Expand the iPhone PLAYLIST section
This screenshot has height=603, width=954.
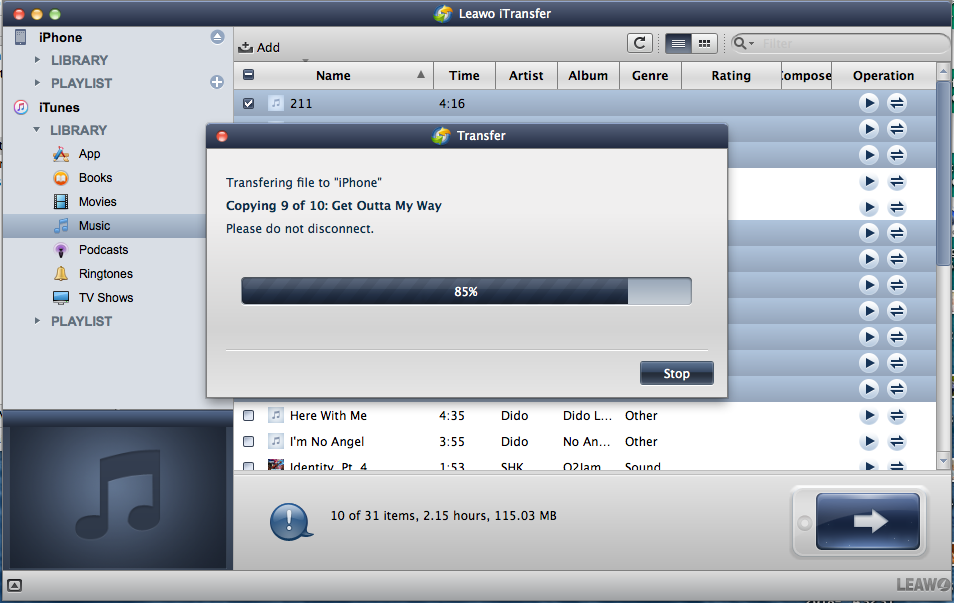pos(38,83)
